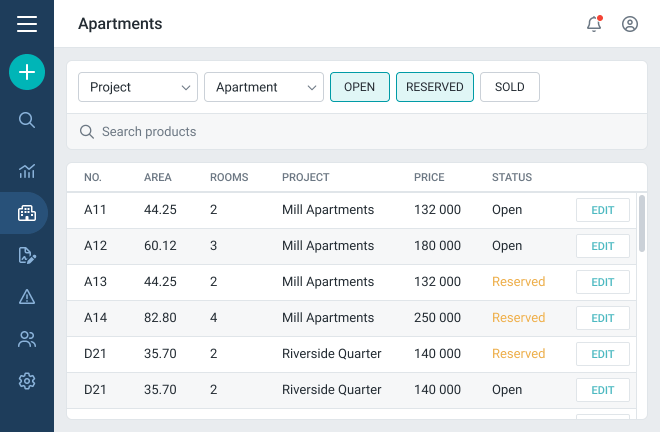Open the settings gear sidebar icon

(x=27, y=381)
